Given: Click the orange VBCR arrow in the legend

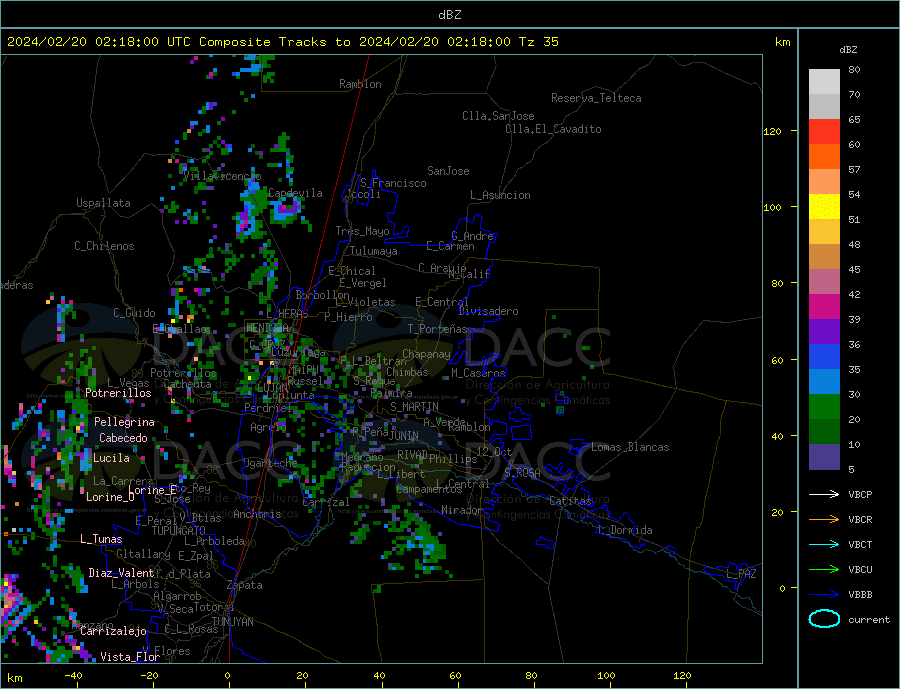Looking at the screenshot, I should pyautogui.click(x=824, y=520).
